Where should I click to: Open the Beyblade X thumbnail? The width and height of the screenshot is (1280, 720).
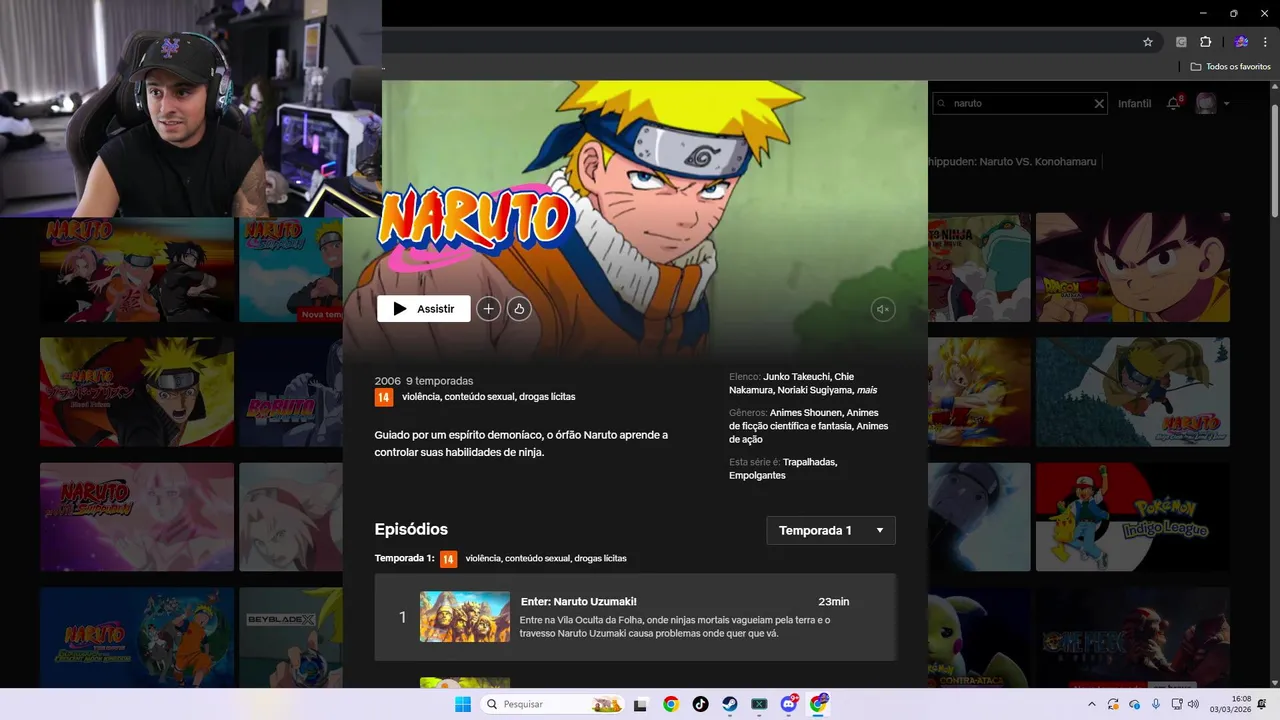(290, 637)
